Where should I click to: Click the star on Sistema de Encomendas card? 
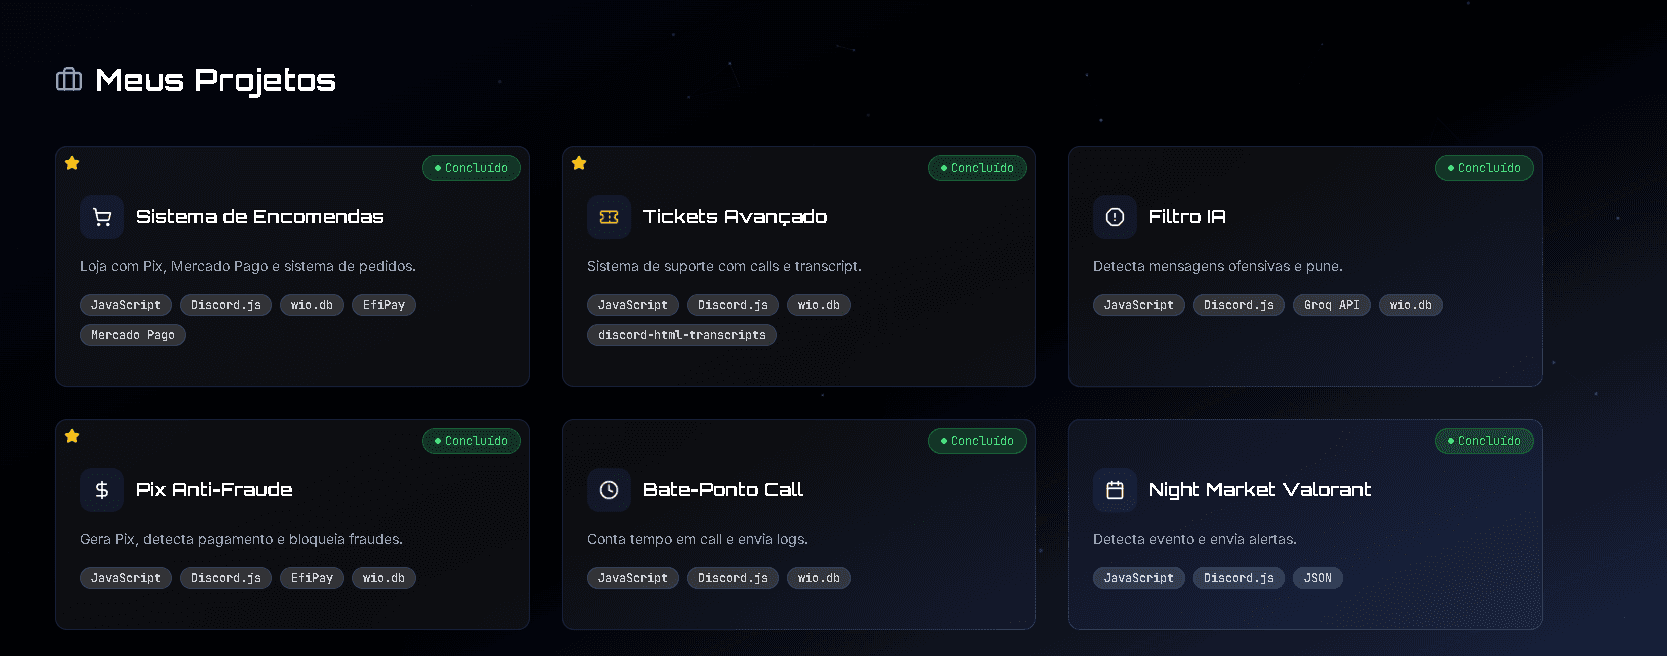(x=72, y=163)
